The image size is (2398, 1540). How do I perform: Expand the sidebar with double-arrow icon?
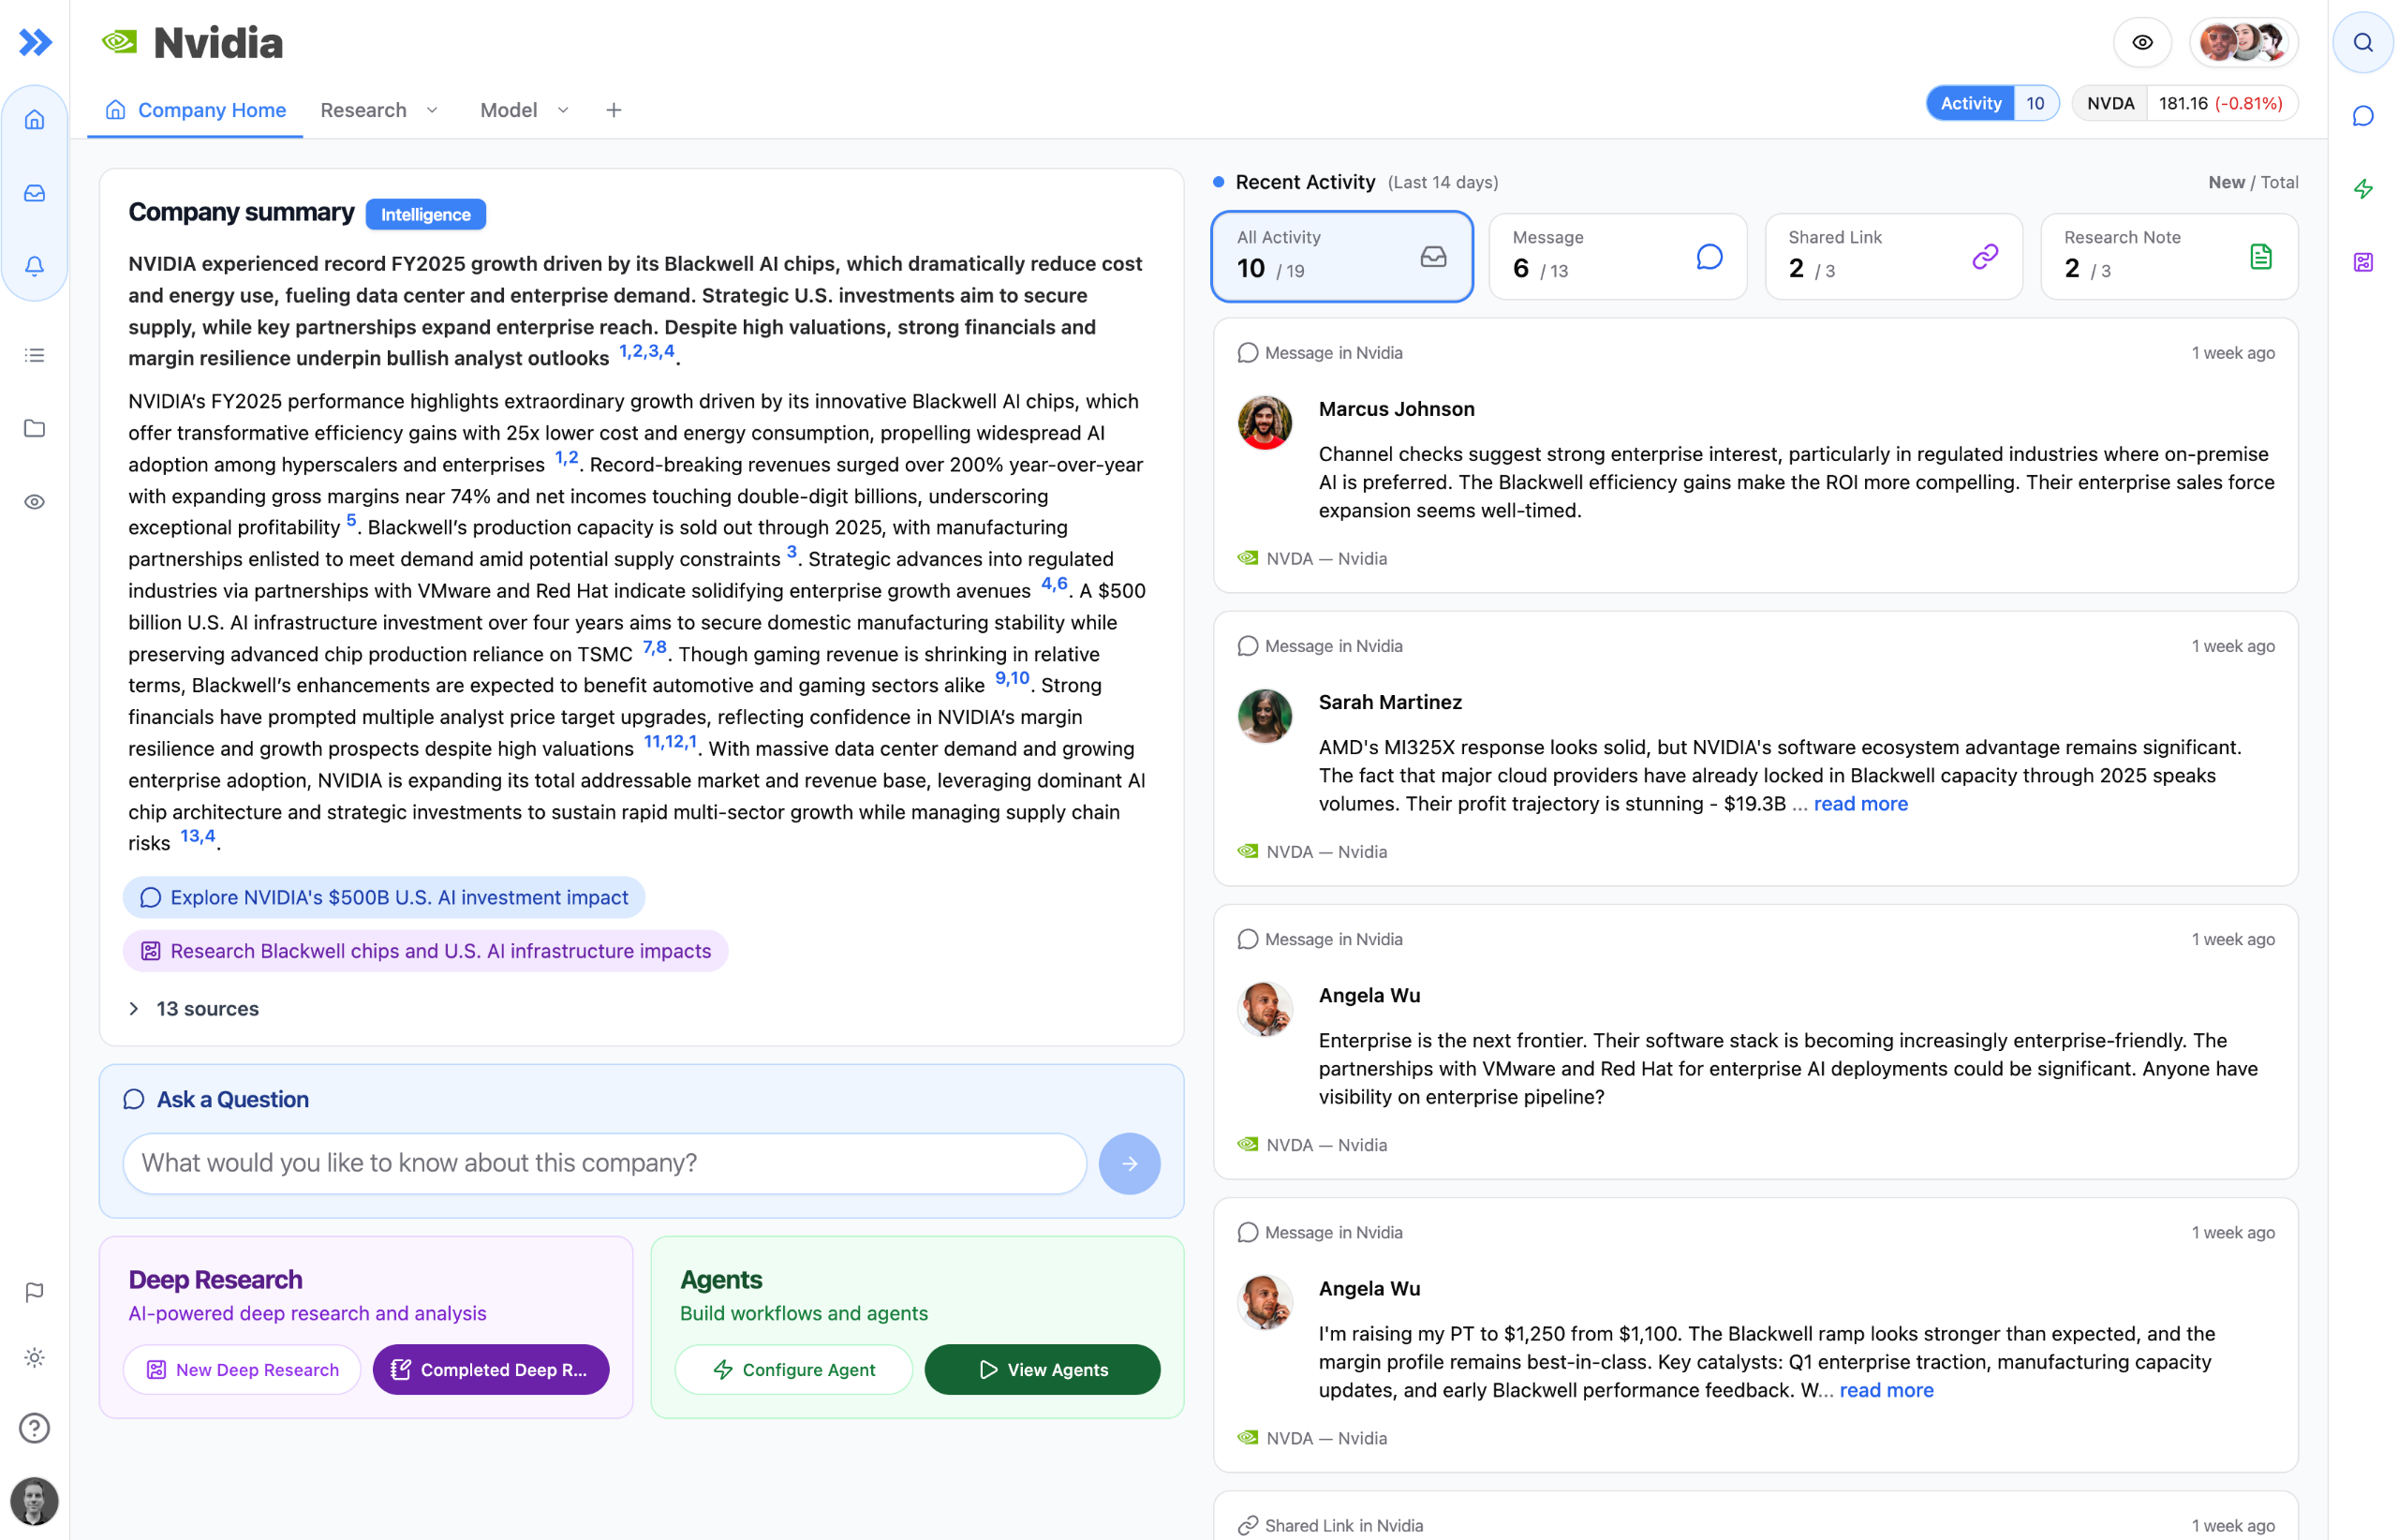(x=34, y=42)
